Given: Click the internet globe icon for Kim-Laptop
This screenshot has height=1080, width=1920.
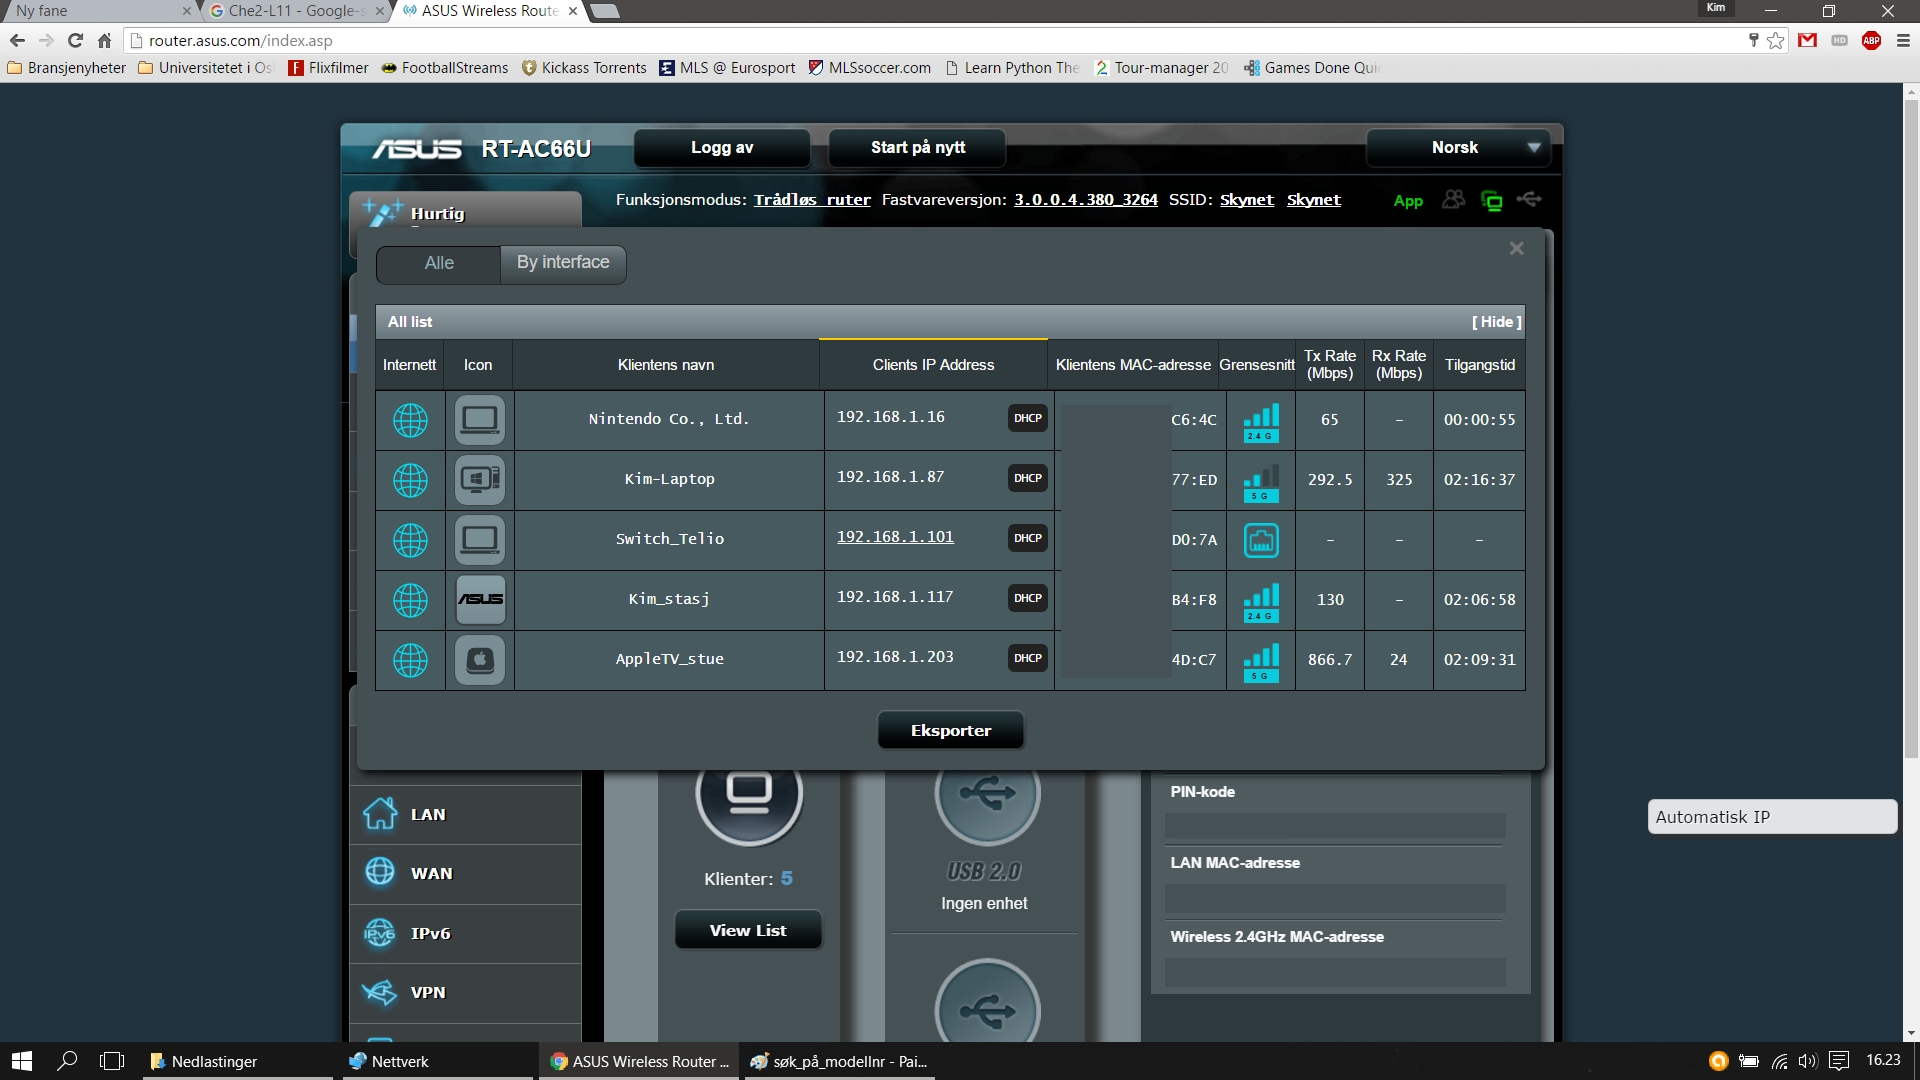Looking at the screenshot, I should pyautogui.click(x=410, y=480).
